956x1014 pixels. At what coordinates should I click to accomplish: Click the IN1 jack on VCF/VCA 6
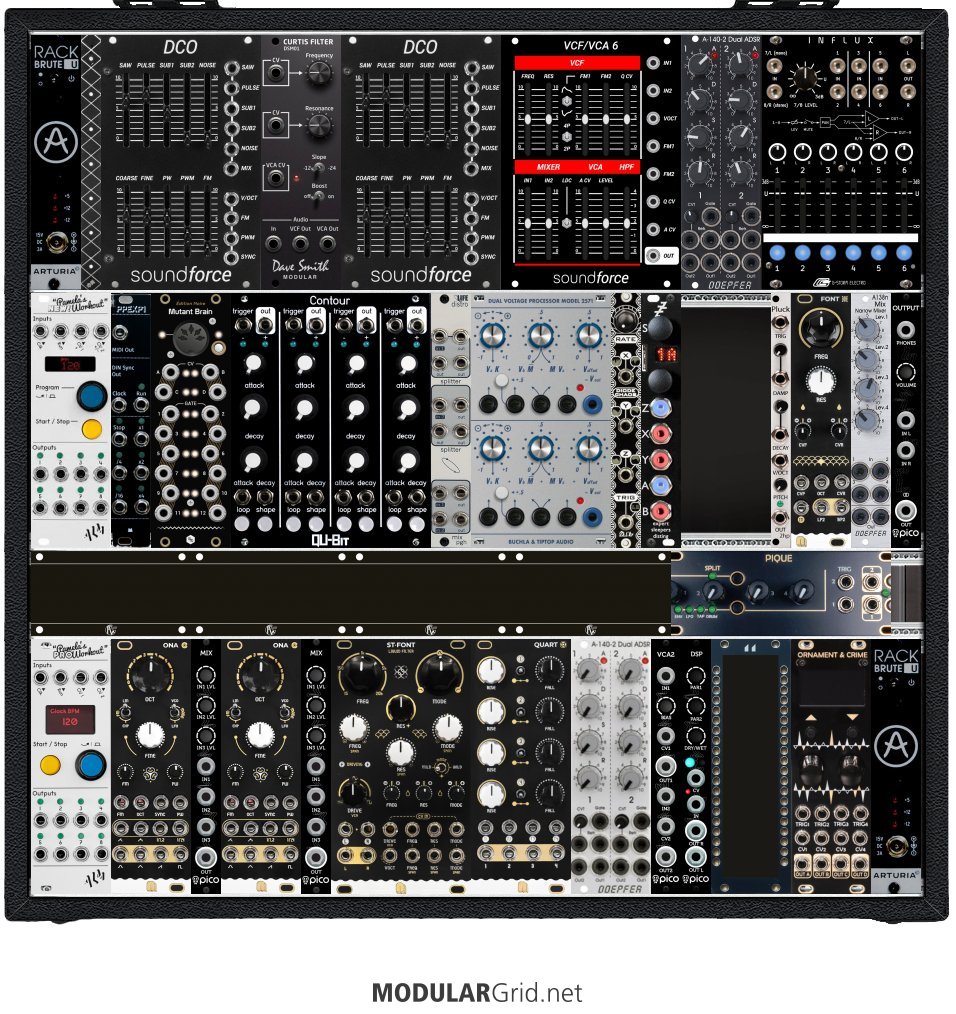(x=653, y=63)
